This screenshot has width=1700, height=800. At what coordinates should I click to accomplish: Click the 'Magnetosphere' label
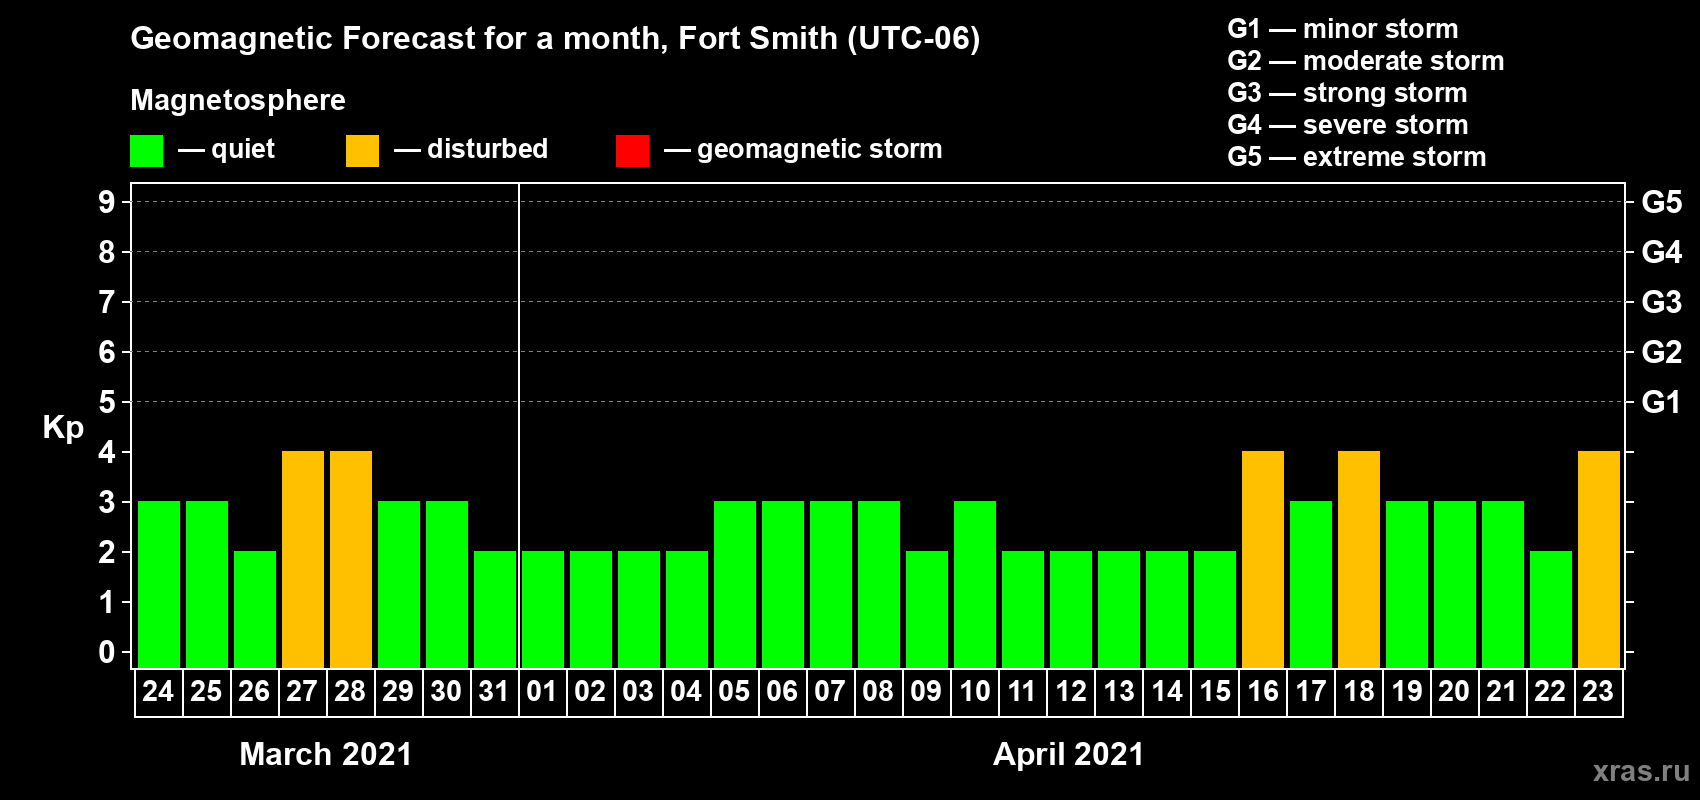point(238,100)
